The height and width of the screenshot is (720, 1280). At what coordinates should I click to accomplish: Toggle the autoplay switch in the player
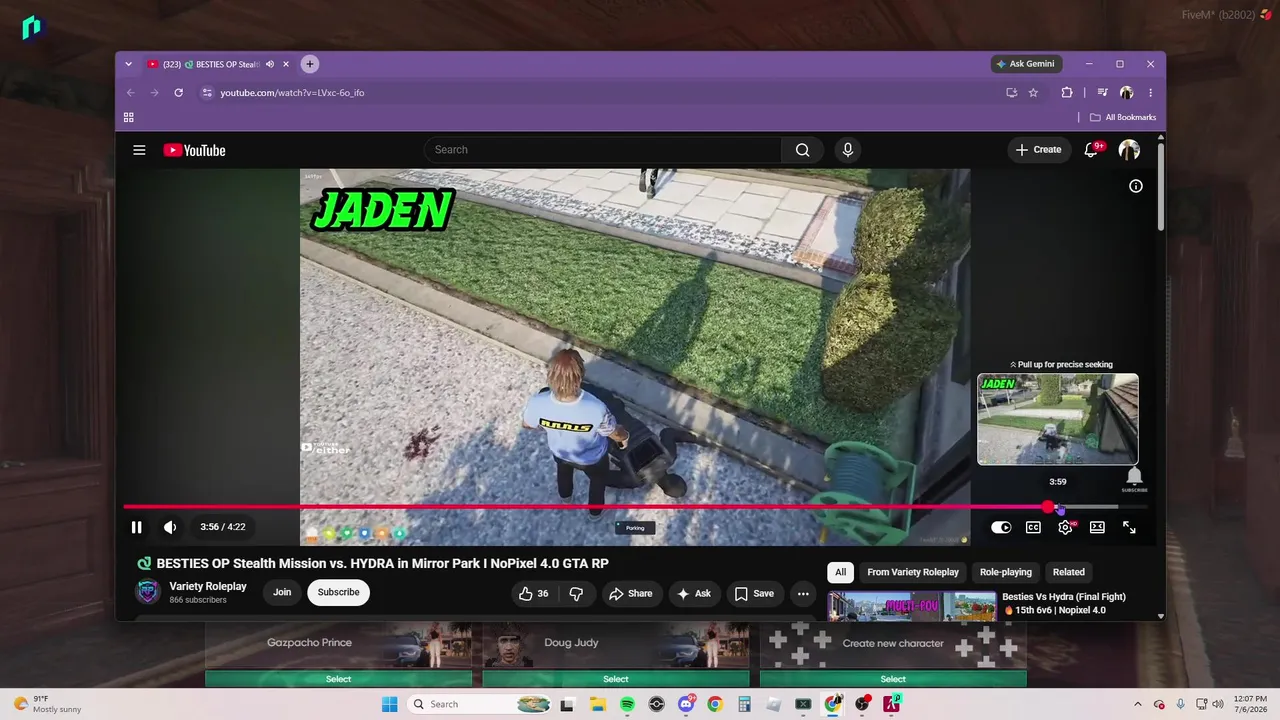click(1001, 527)
